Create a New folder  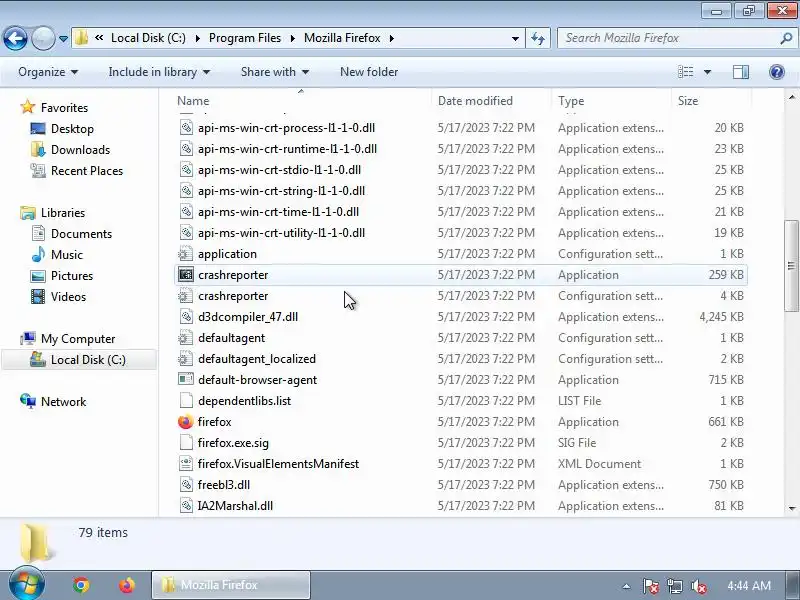click(x=369, y=72)
